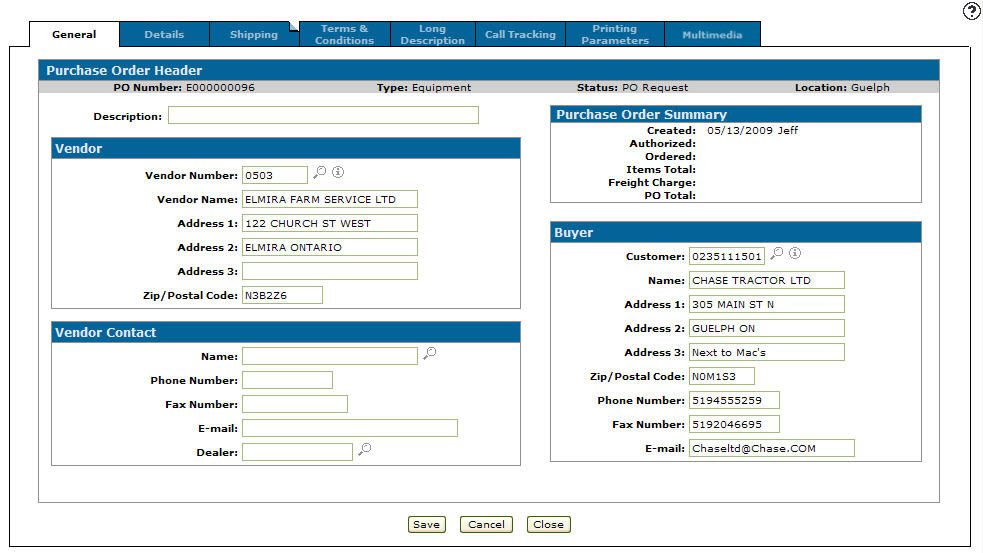Show buyer customer info icon

click(x=795, y=253)
